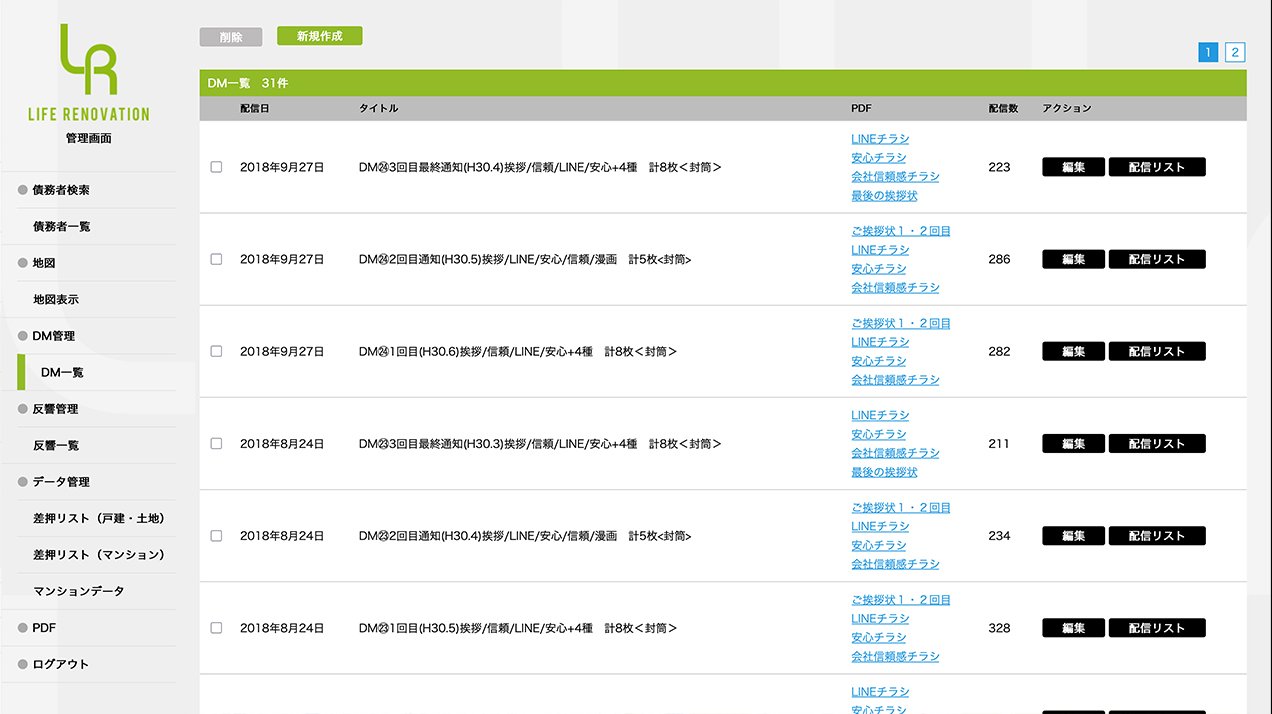Open 配信リスト for the 286-delivery row
Screen dimensions: 1272x714
tap(1156, 259)
